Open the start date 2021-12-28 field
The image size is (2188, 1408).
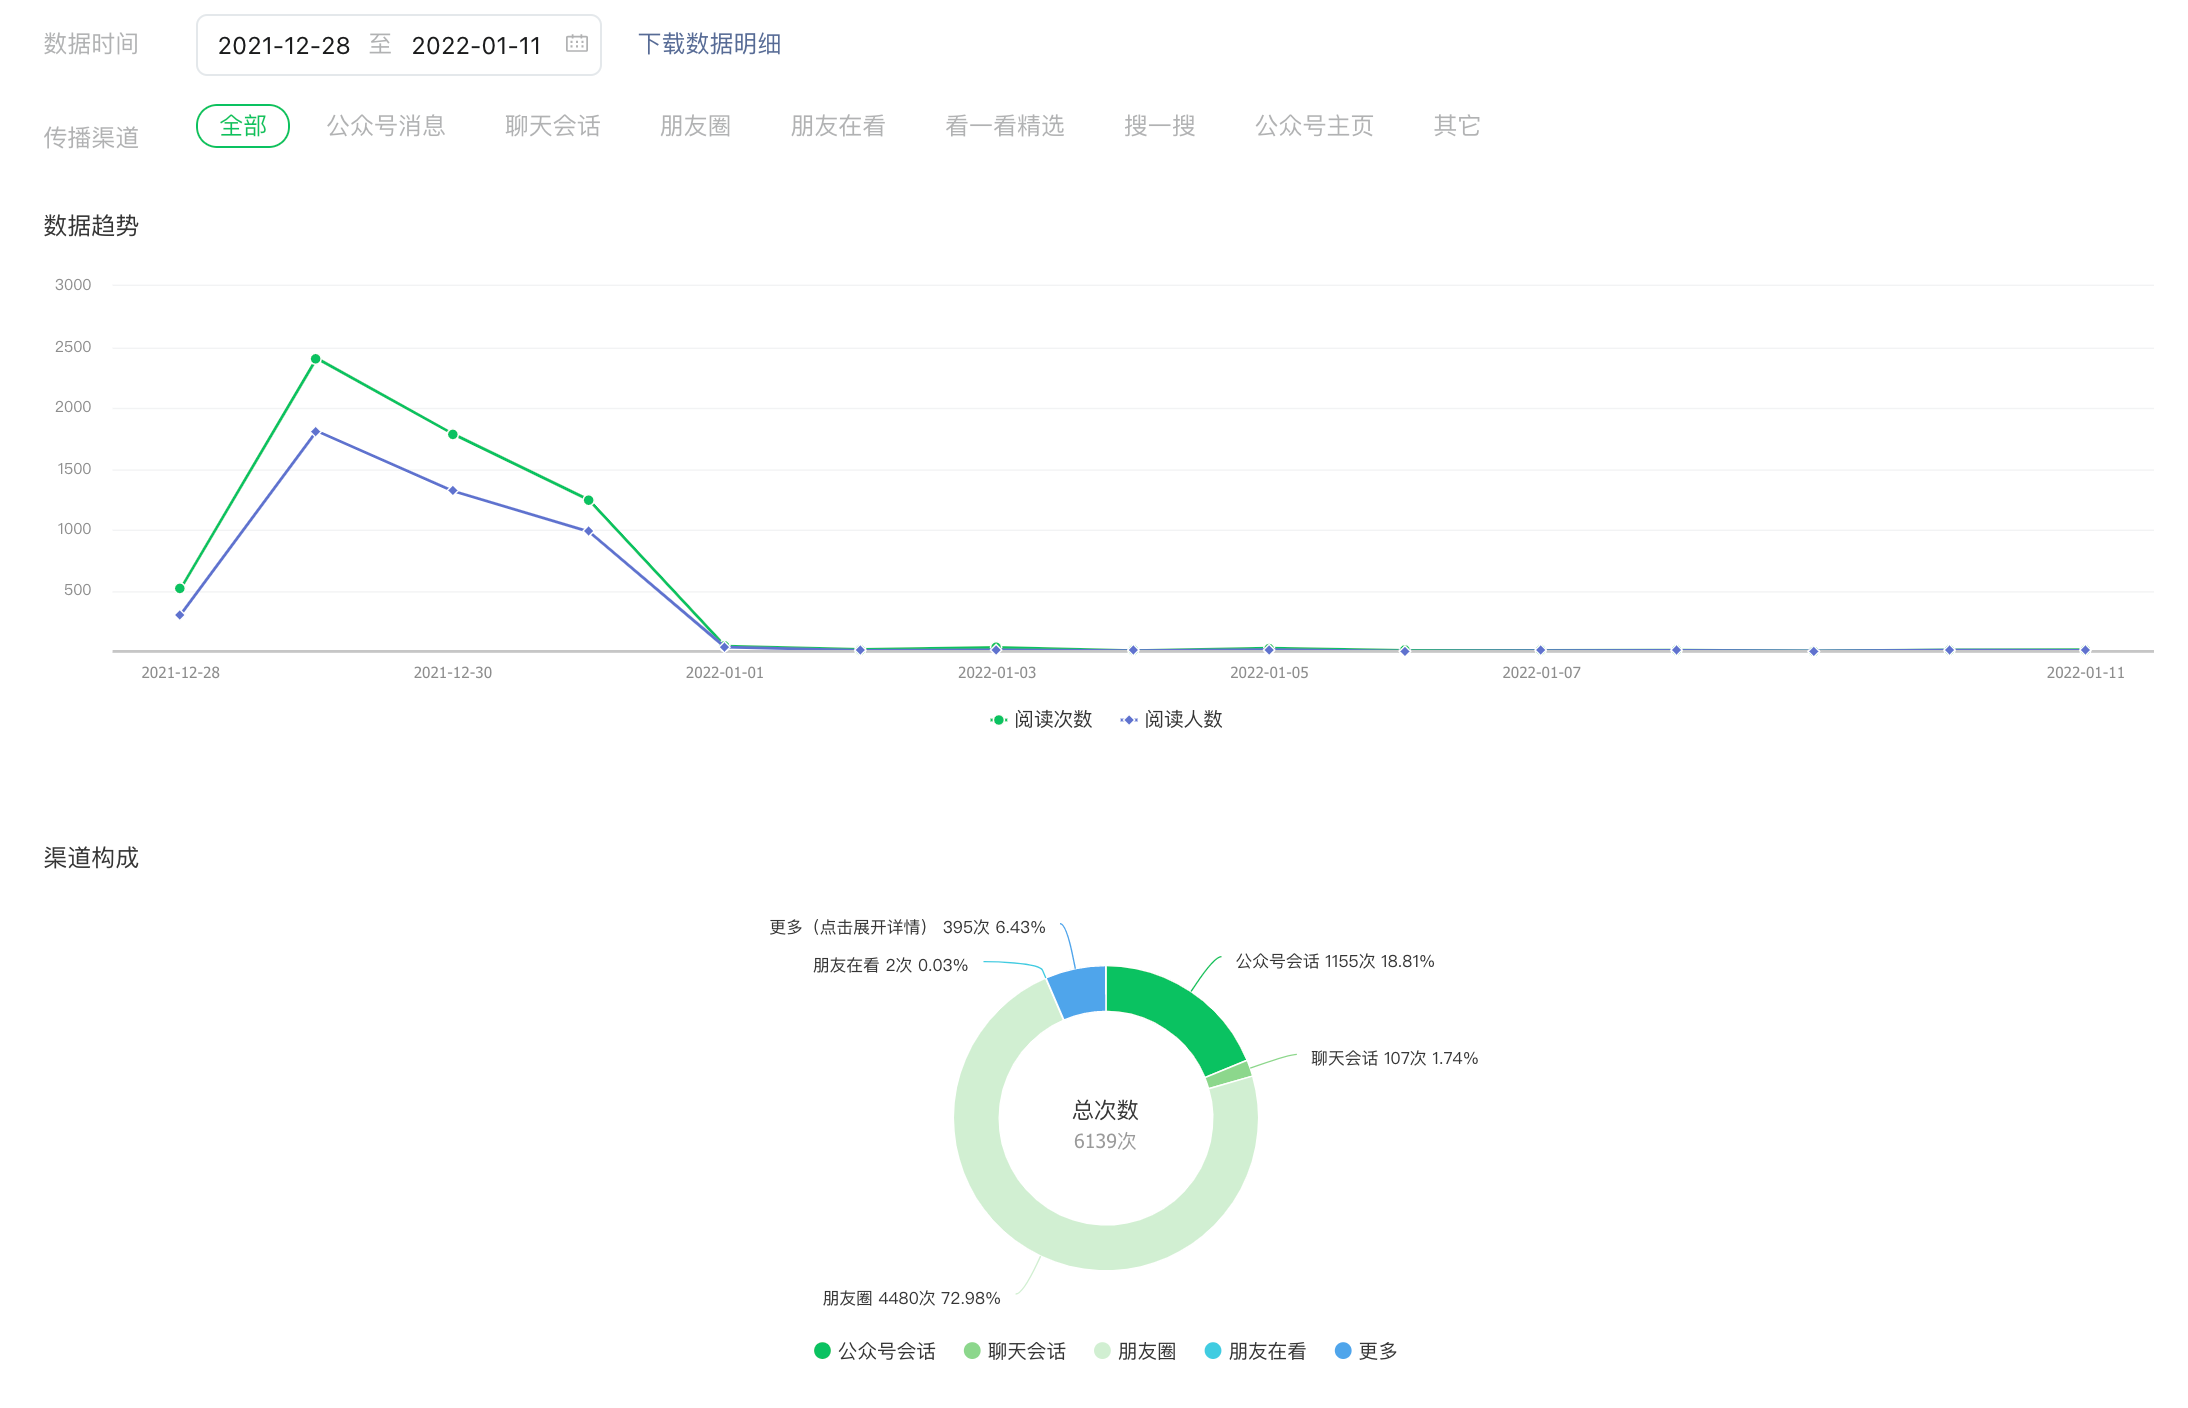pyautogui.click(x=284, y=46)
